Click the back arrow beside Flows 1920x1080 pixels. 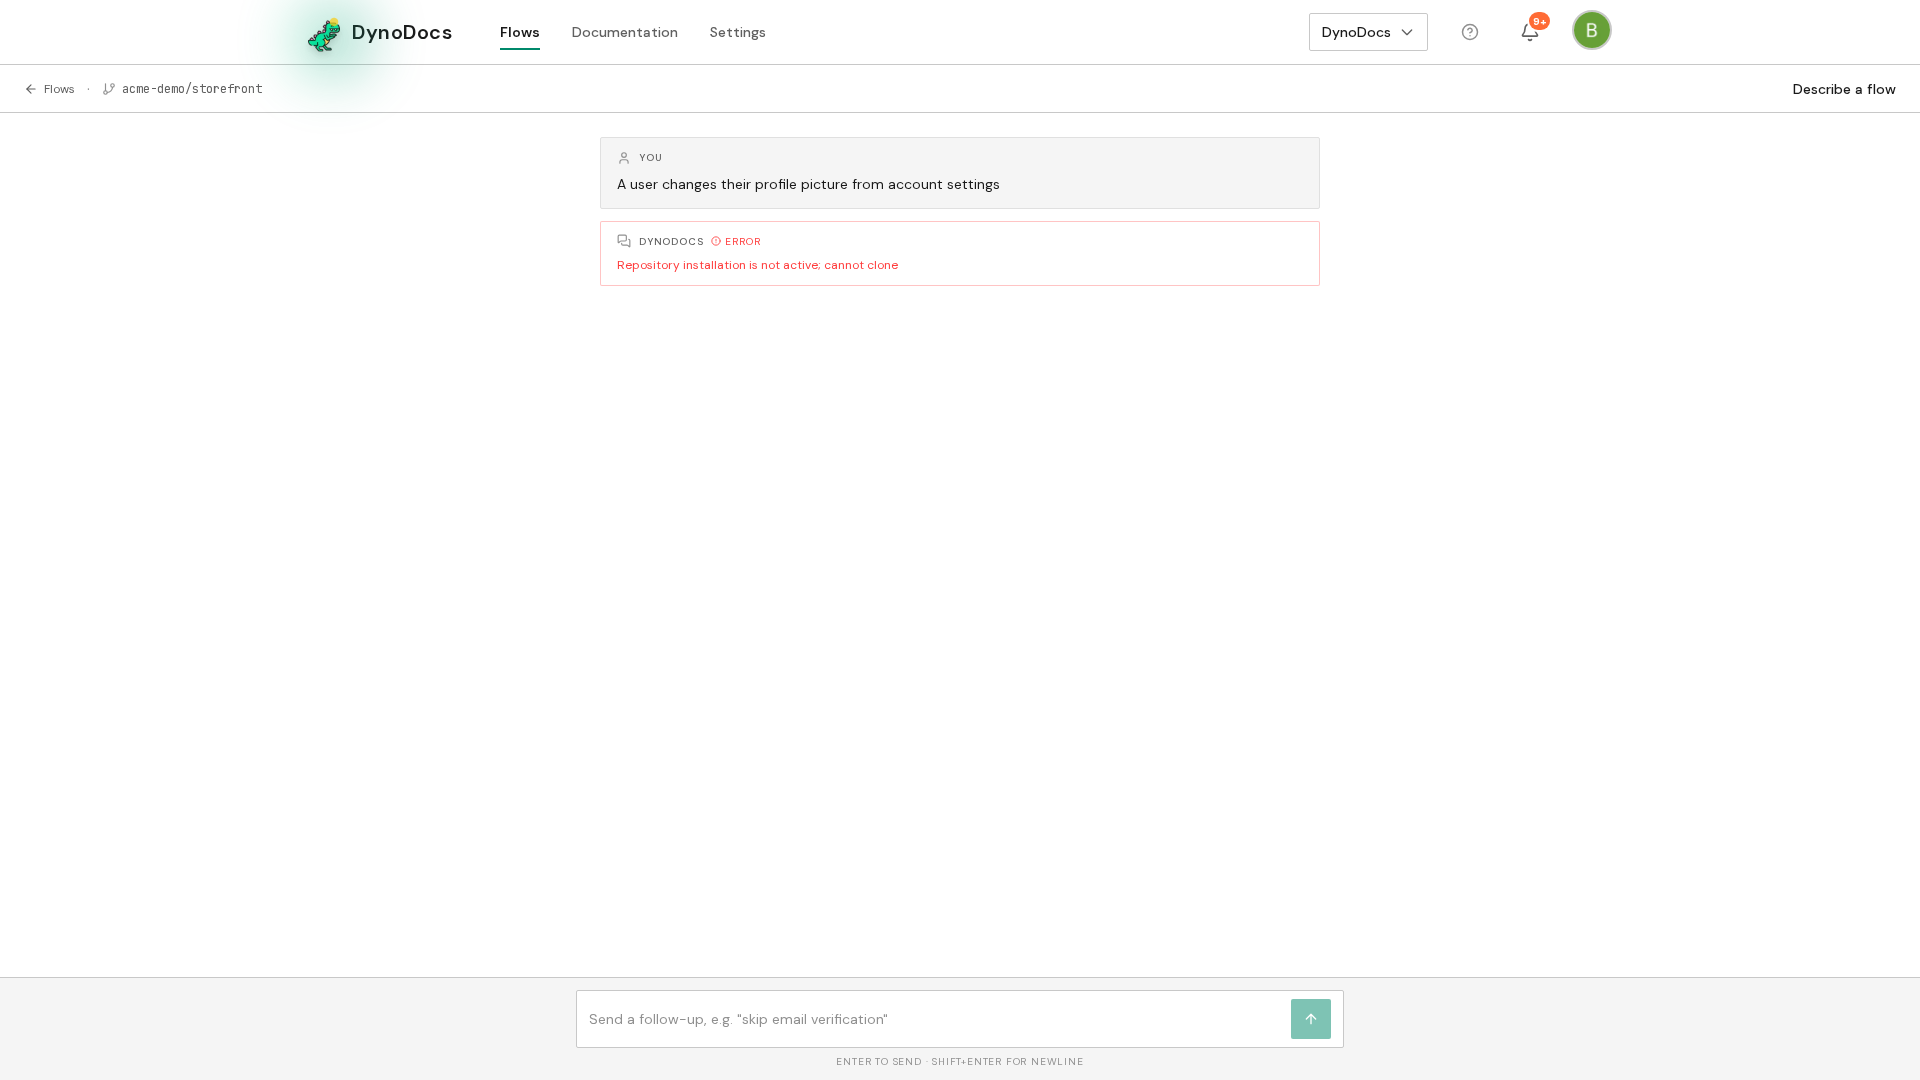[x=31, y=89]
